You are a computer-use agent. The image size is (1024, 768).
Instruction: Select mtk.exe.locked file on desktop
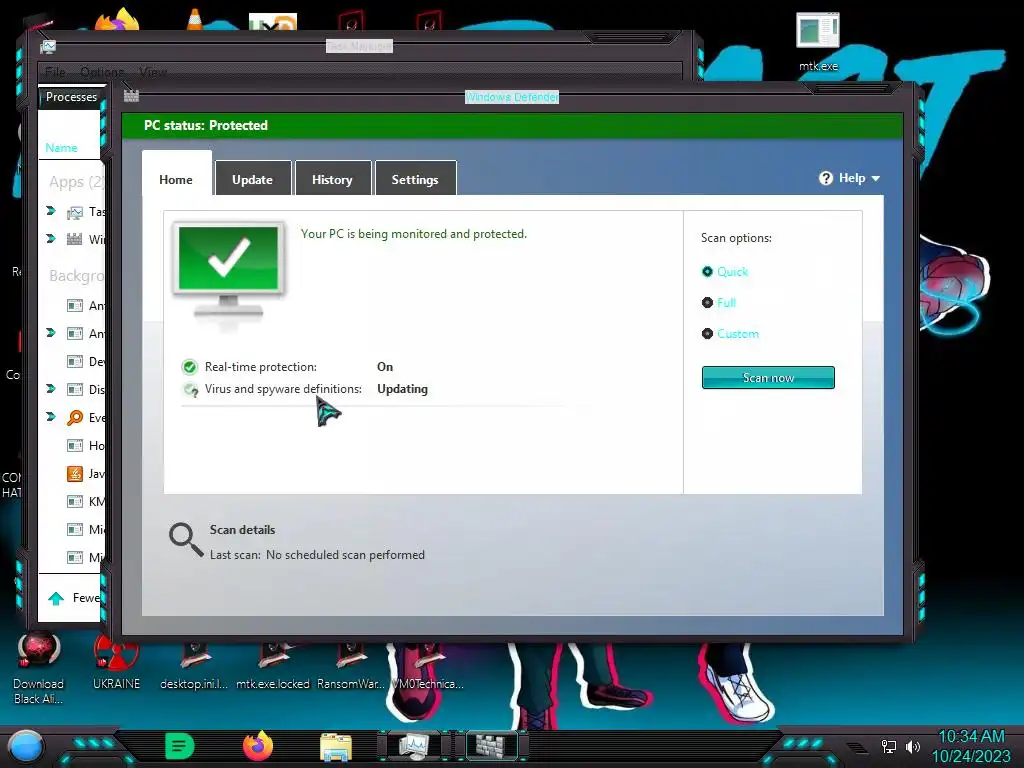273,666
